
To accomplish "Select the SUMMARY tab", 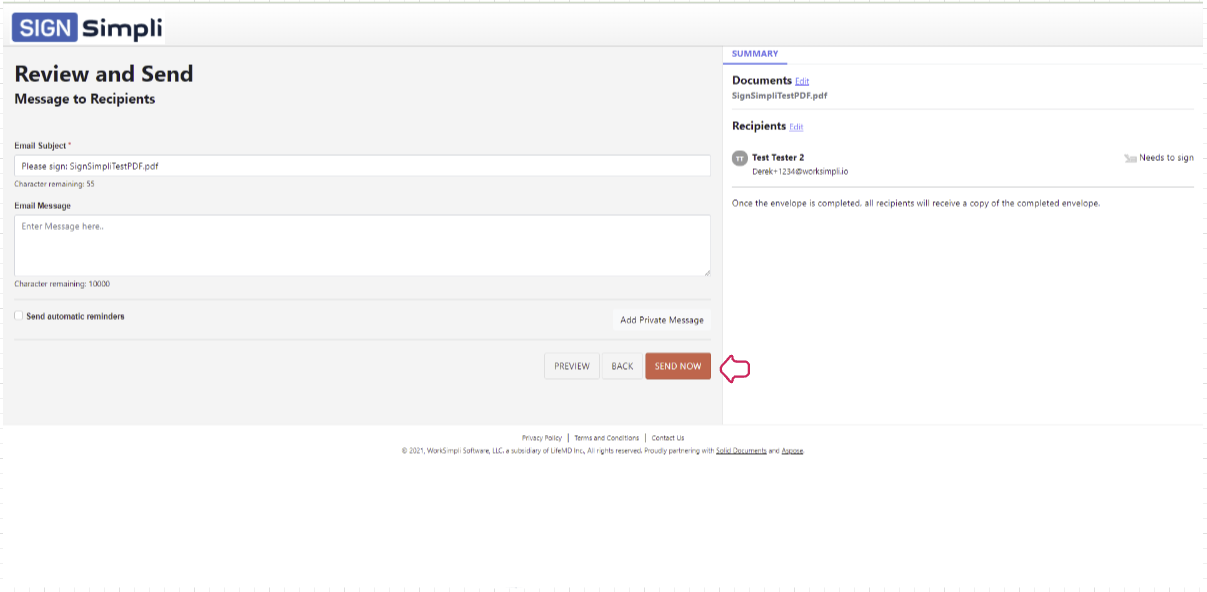I will (754, 54).
